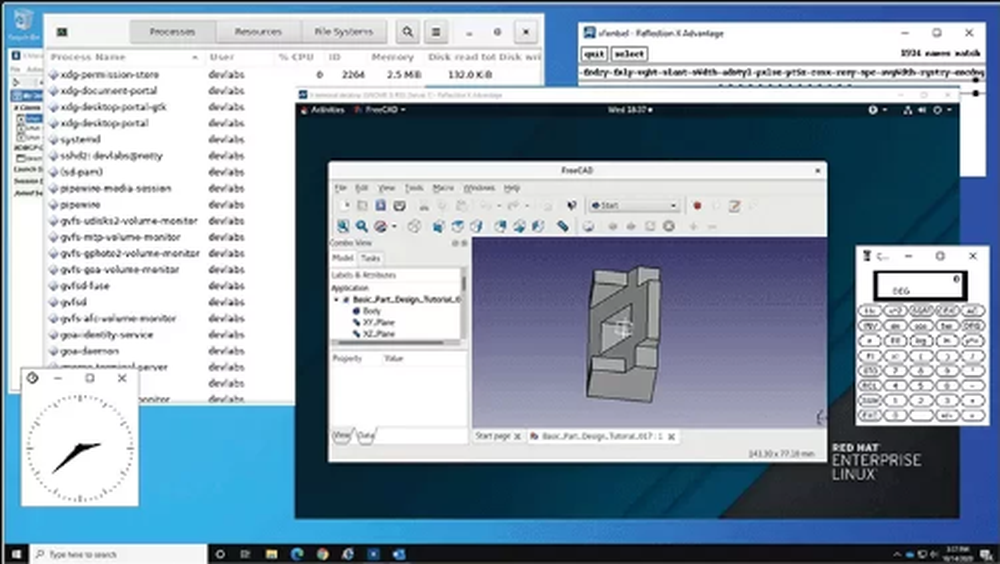The height and width of the screenshot is (564, 1000).
Task: Click the Windows Start button
Action: [15, 554]
